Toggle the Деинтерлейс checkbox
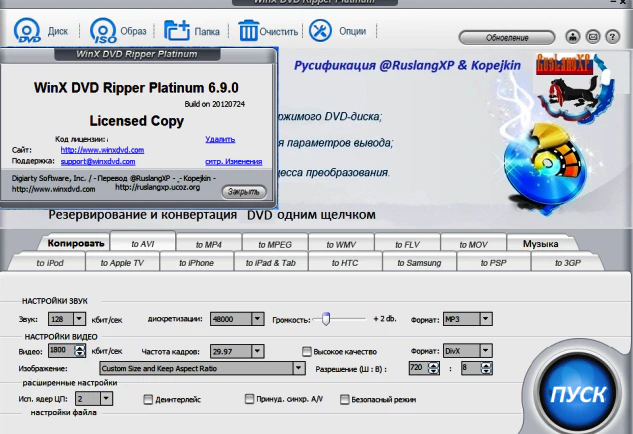The image size is (633, 434). click(148, 399)
